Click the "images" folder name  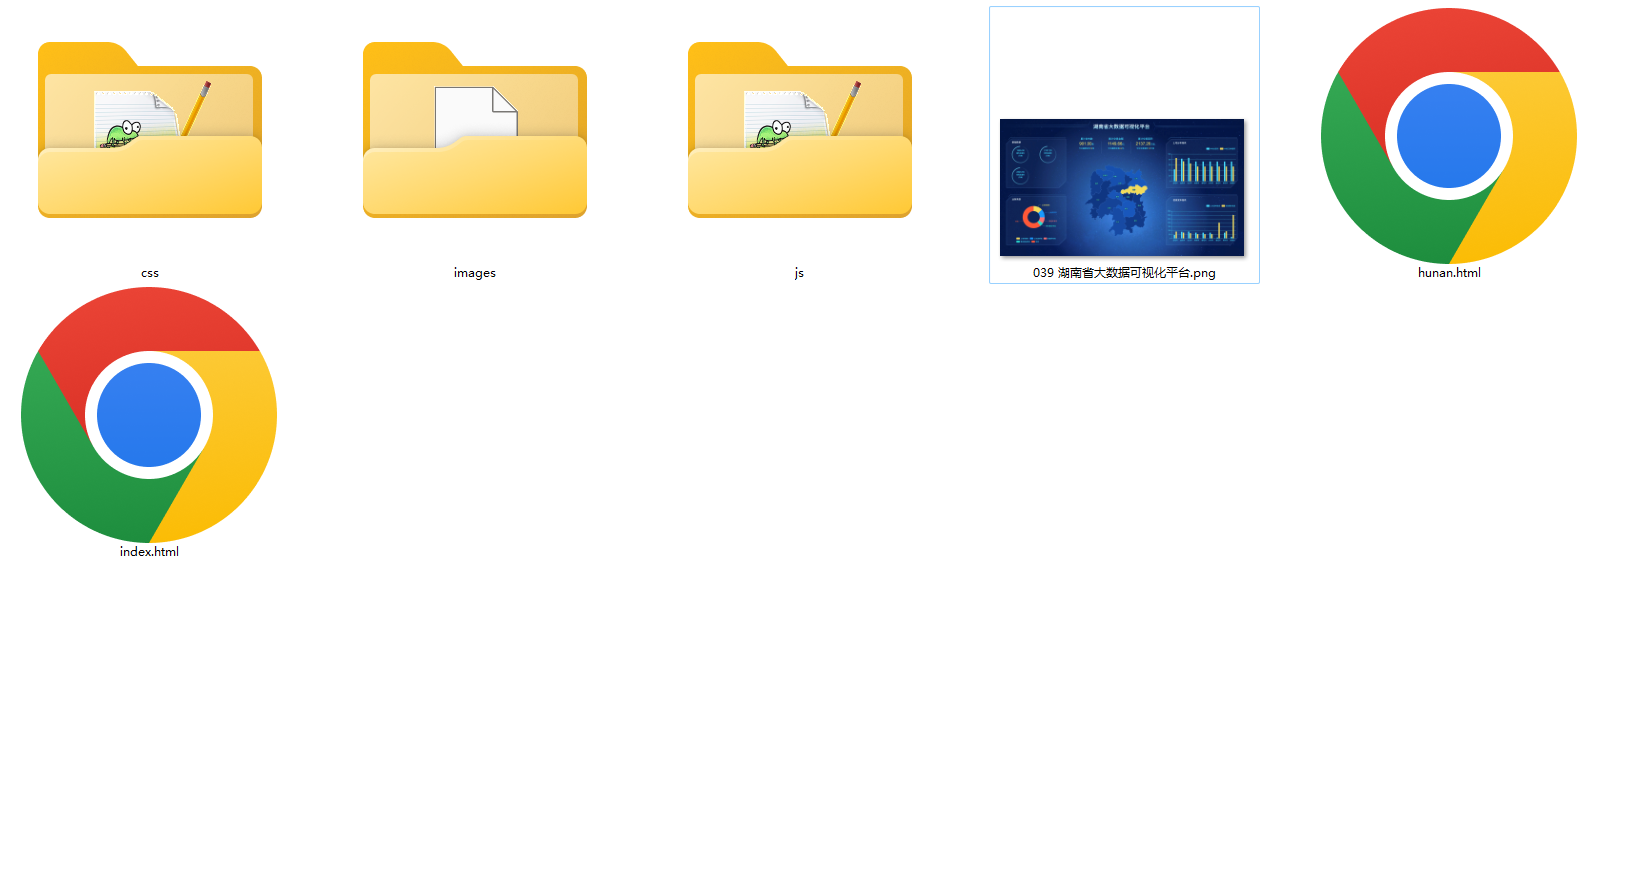pos(475,273)
